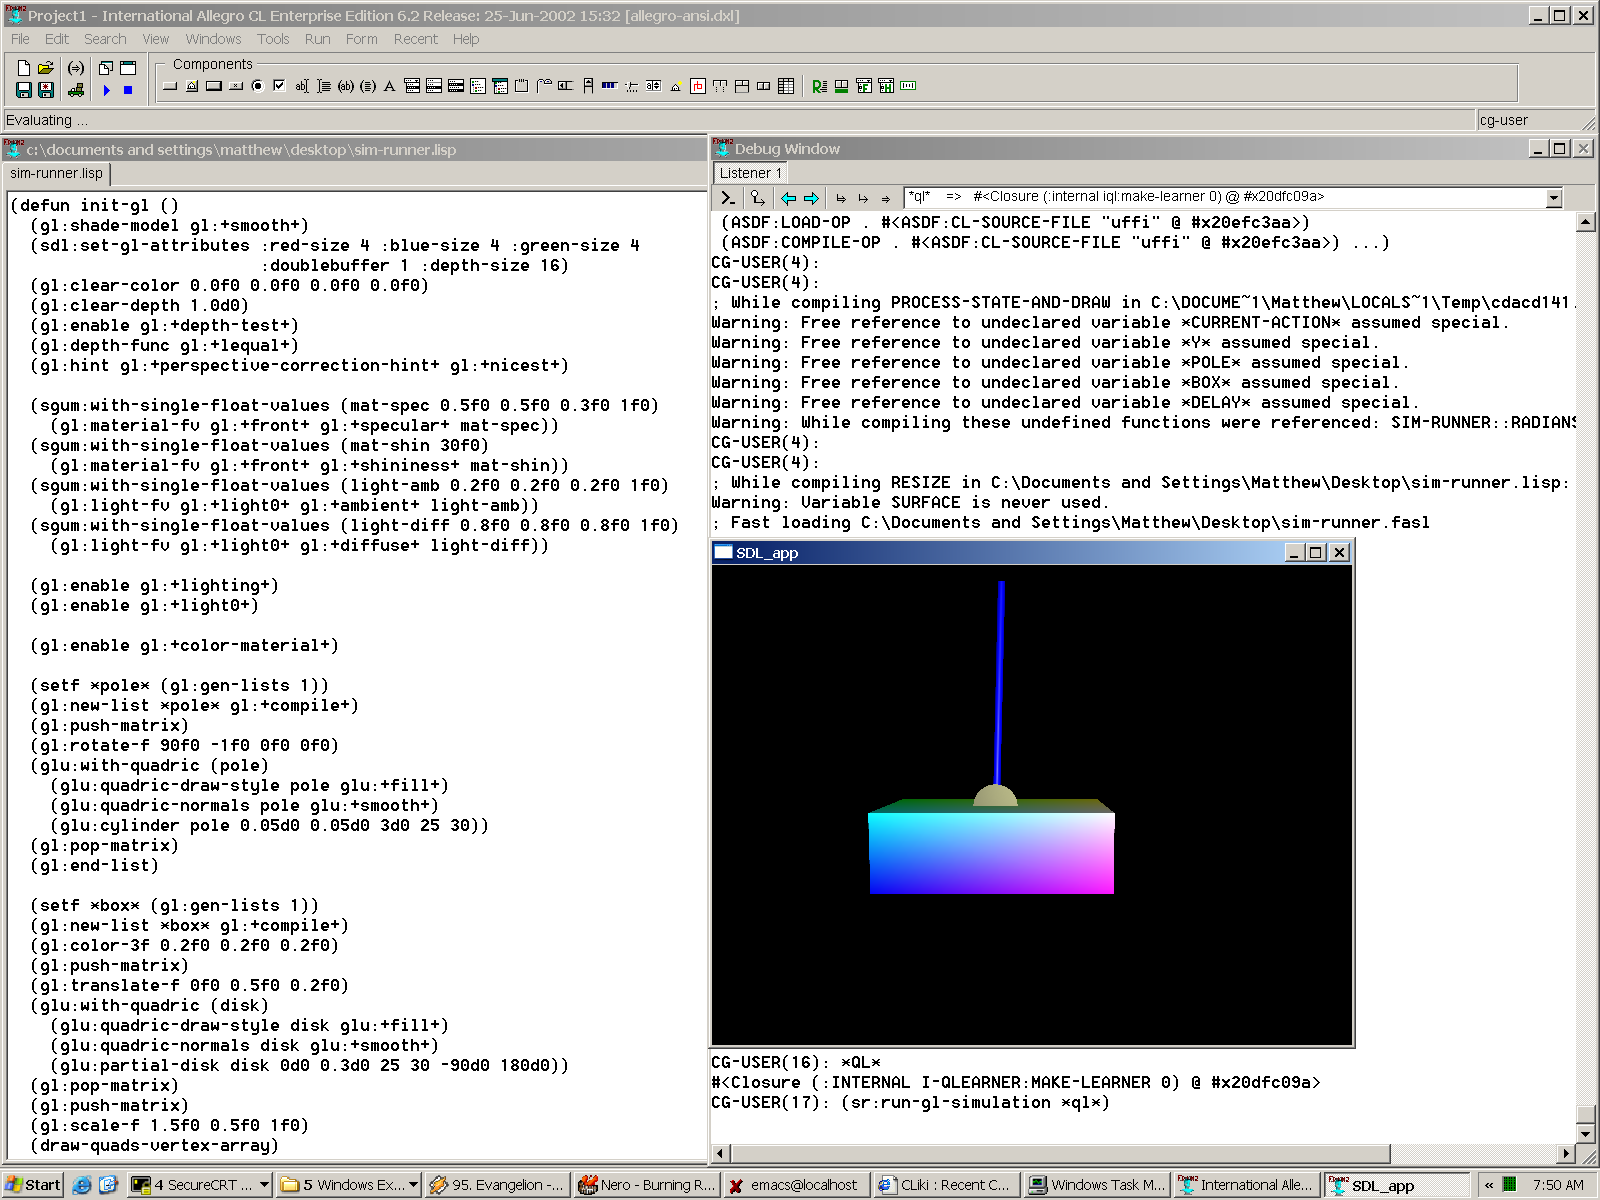Navigate back using the cyan left arrow
The width and height of the screenshot is (1600, 1200).
tap(789, 198)
